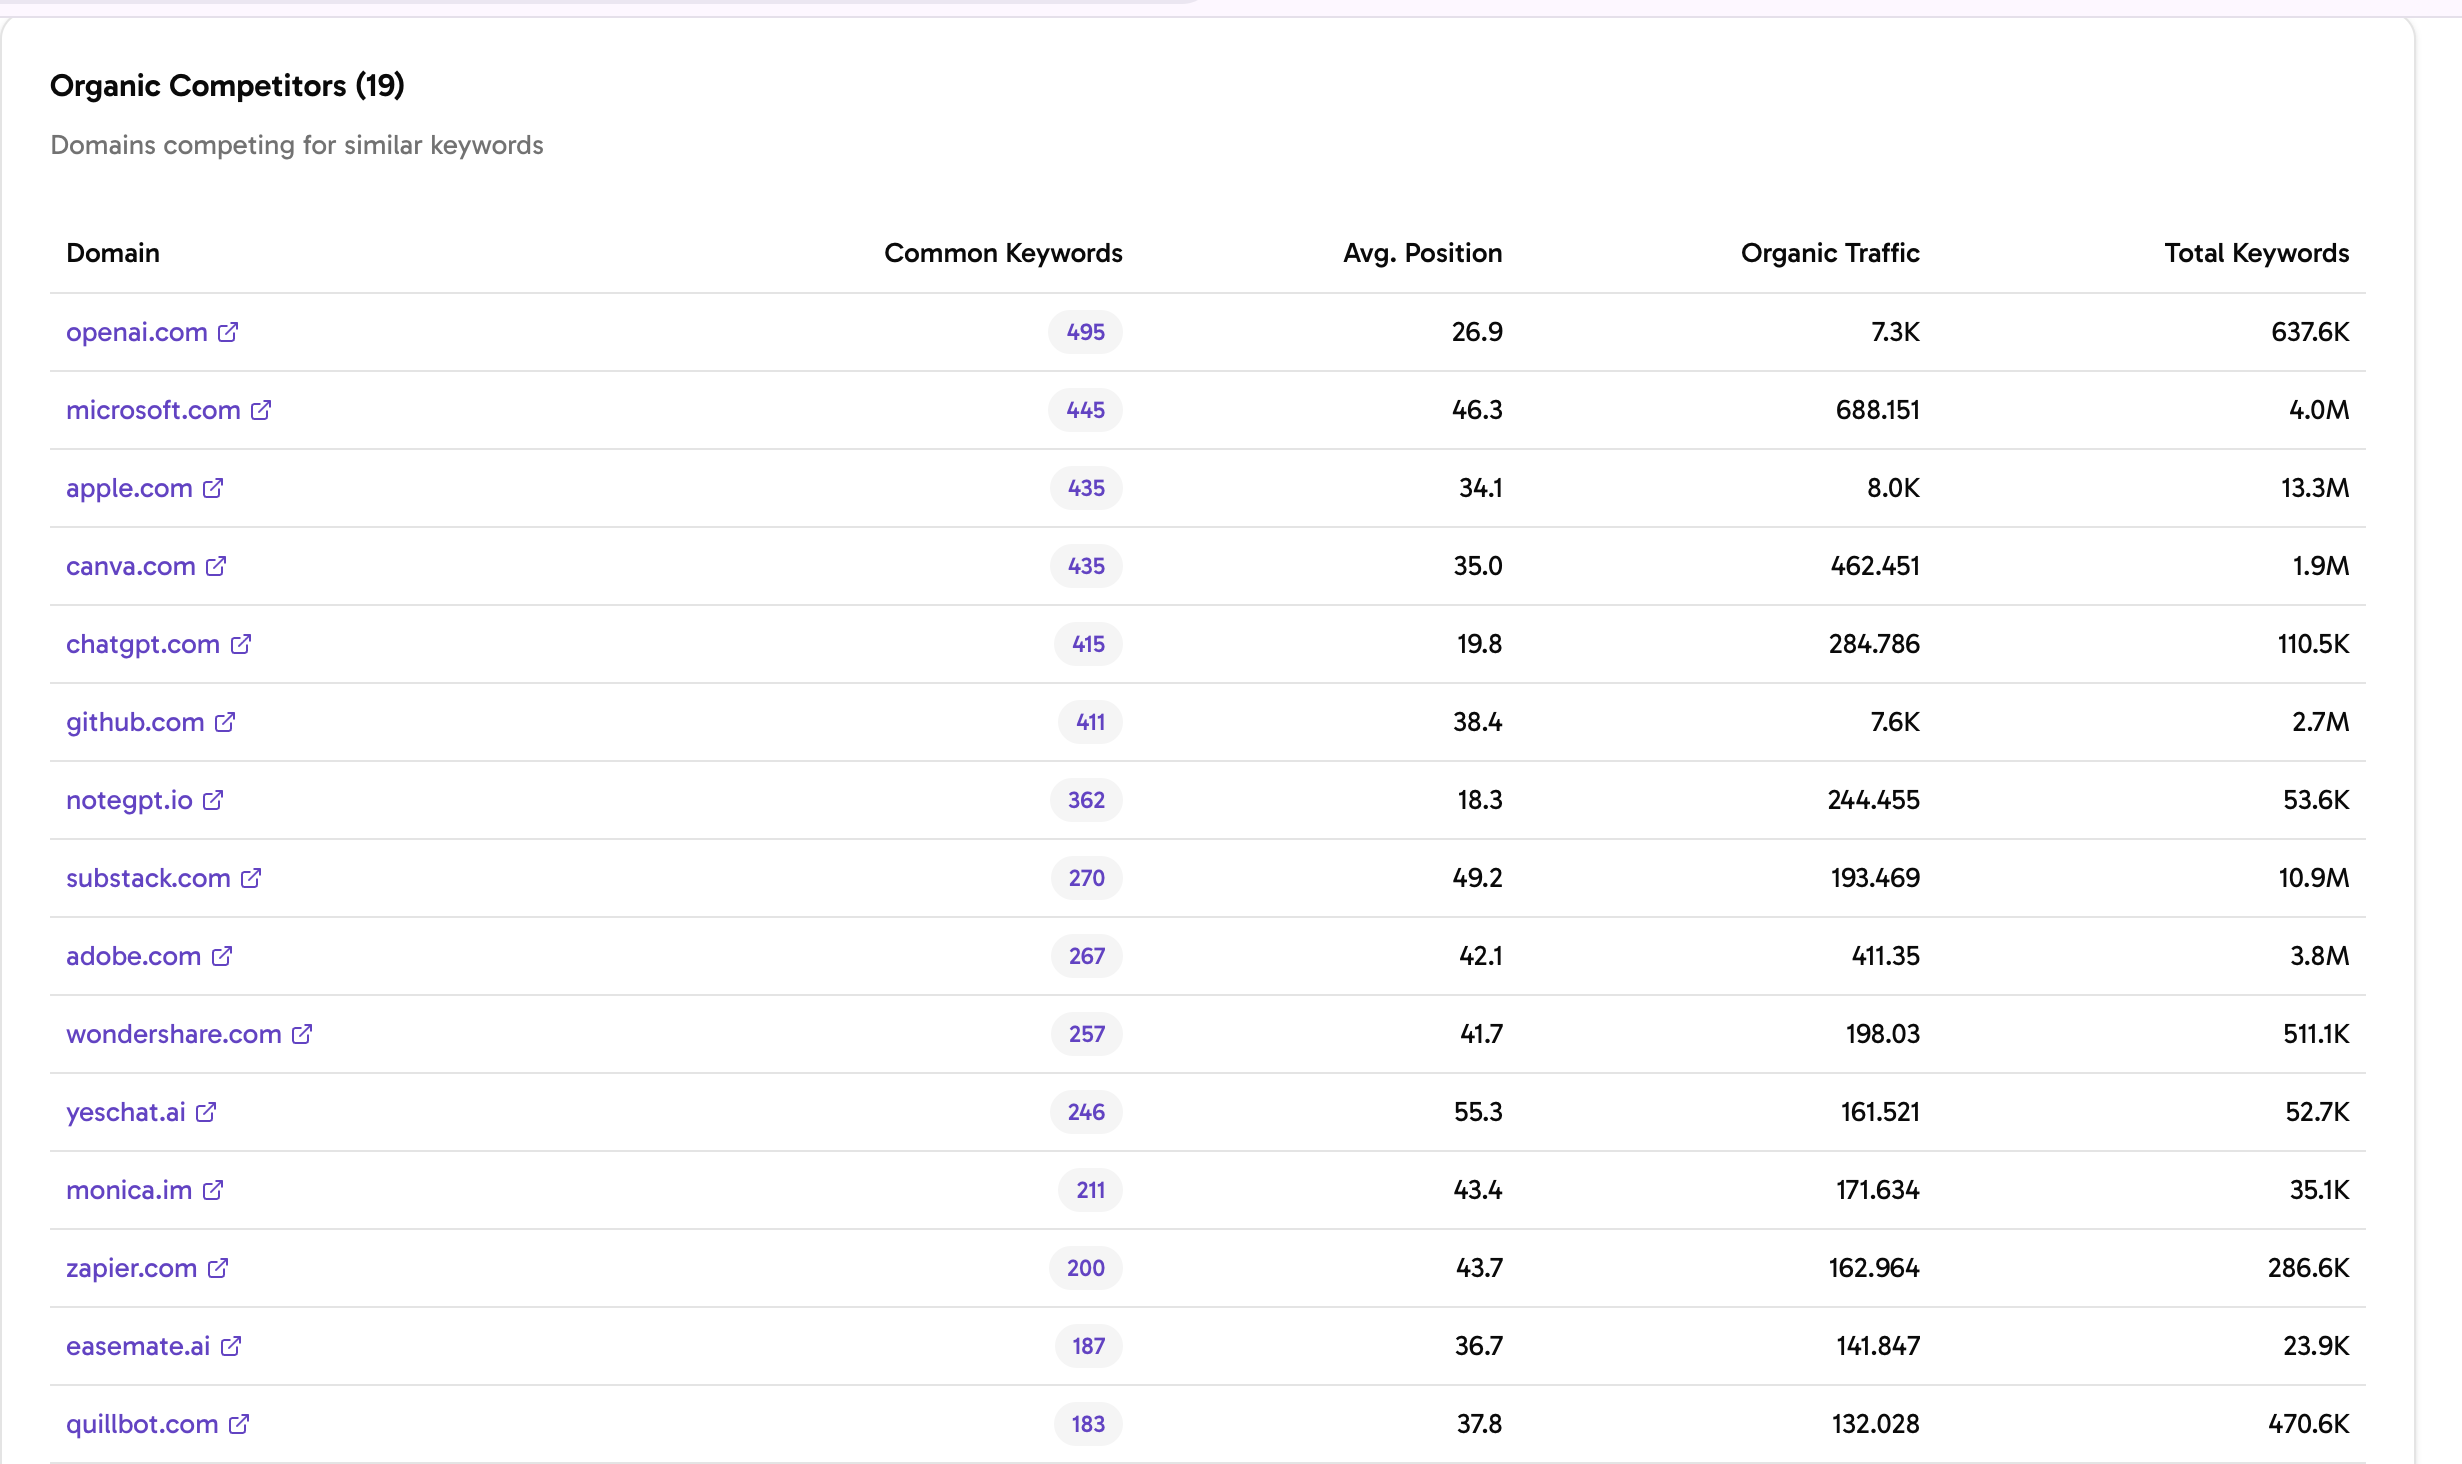Click the Organic Traffic column header

[1829, 253]
